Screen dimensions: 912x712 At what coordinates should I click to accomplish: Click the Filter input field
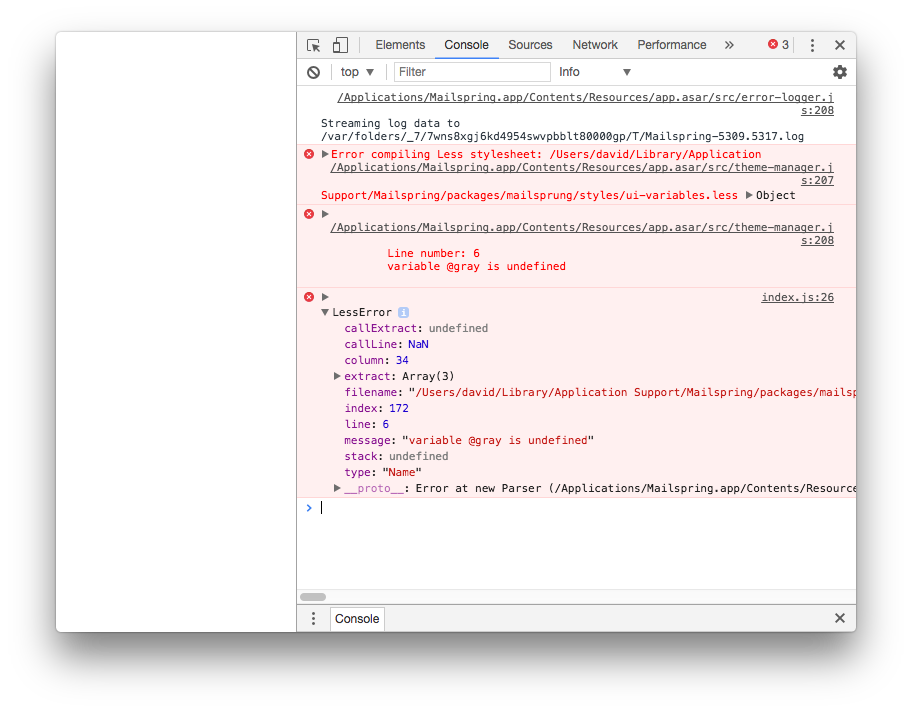(472, 71)
